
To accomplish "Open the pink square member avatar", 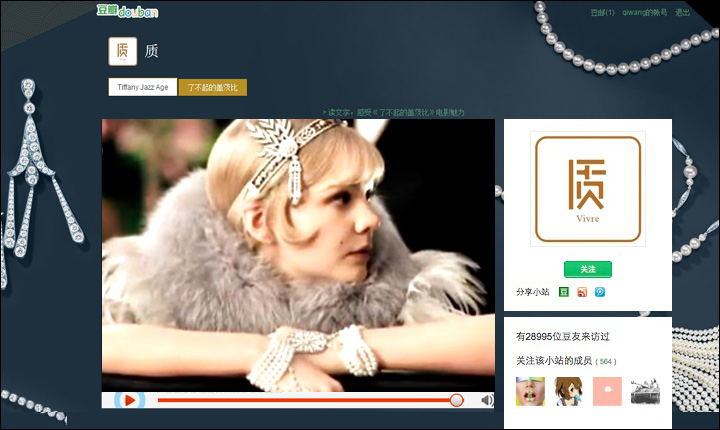I will (607, 391).
